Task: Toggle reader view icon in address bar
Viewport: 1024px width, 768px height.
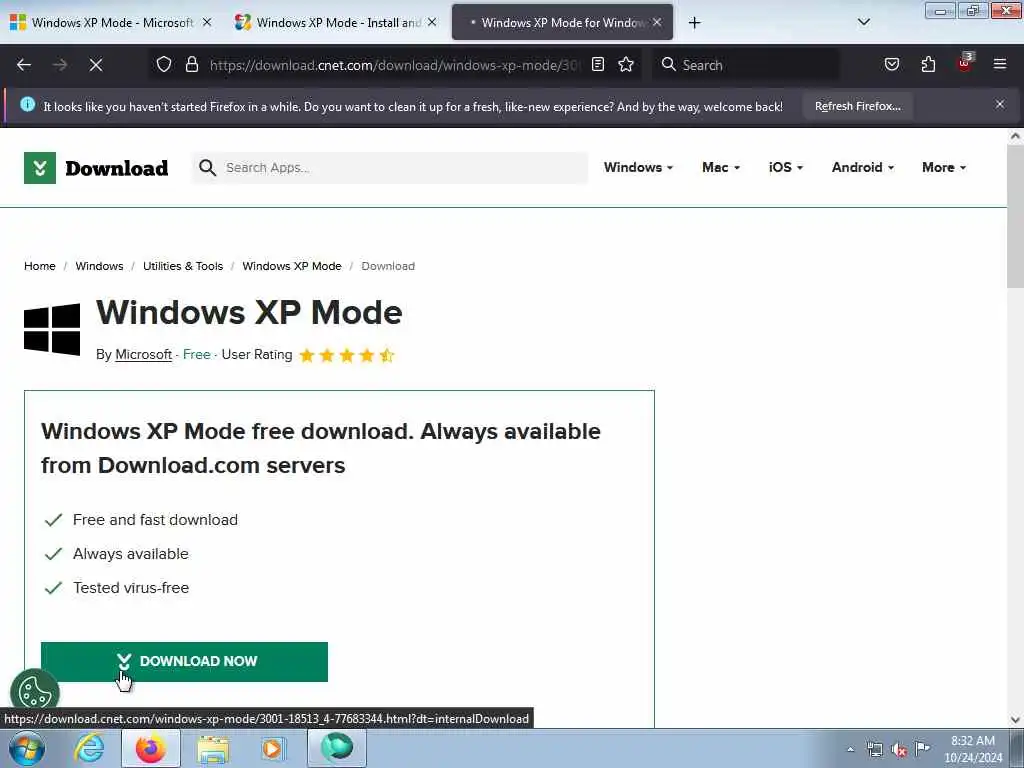Action: pos(598,64)
